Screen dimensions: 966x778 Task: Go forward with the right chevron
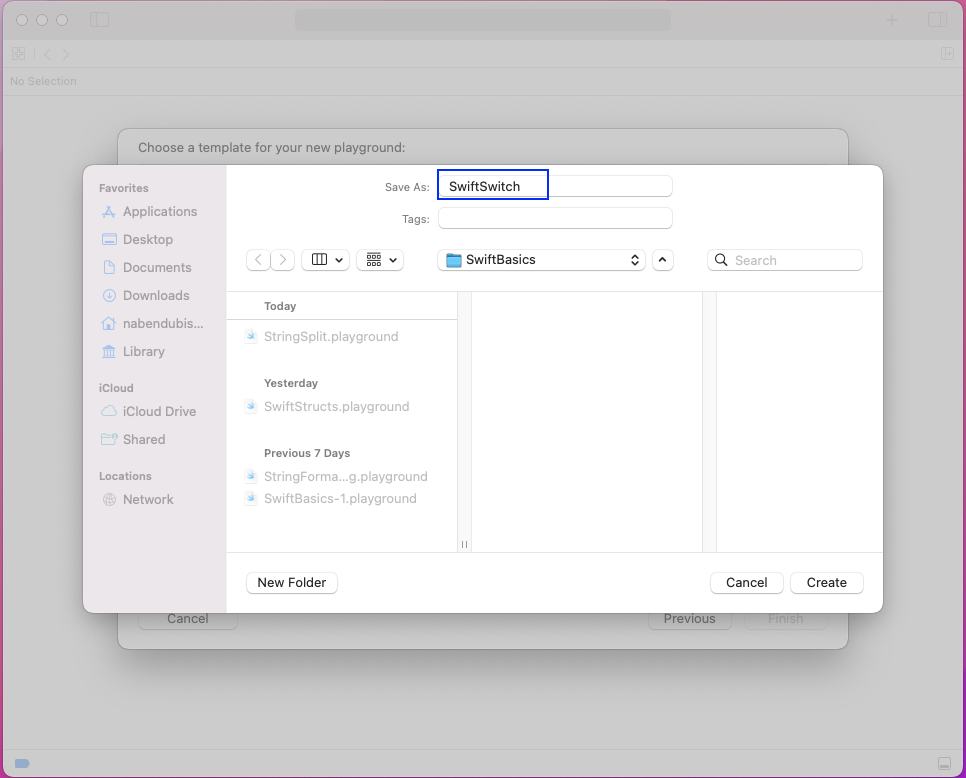click(x=283, y=260)
